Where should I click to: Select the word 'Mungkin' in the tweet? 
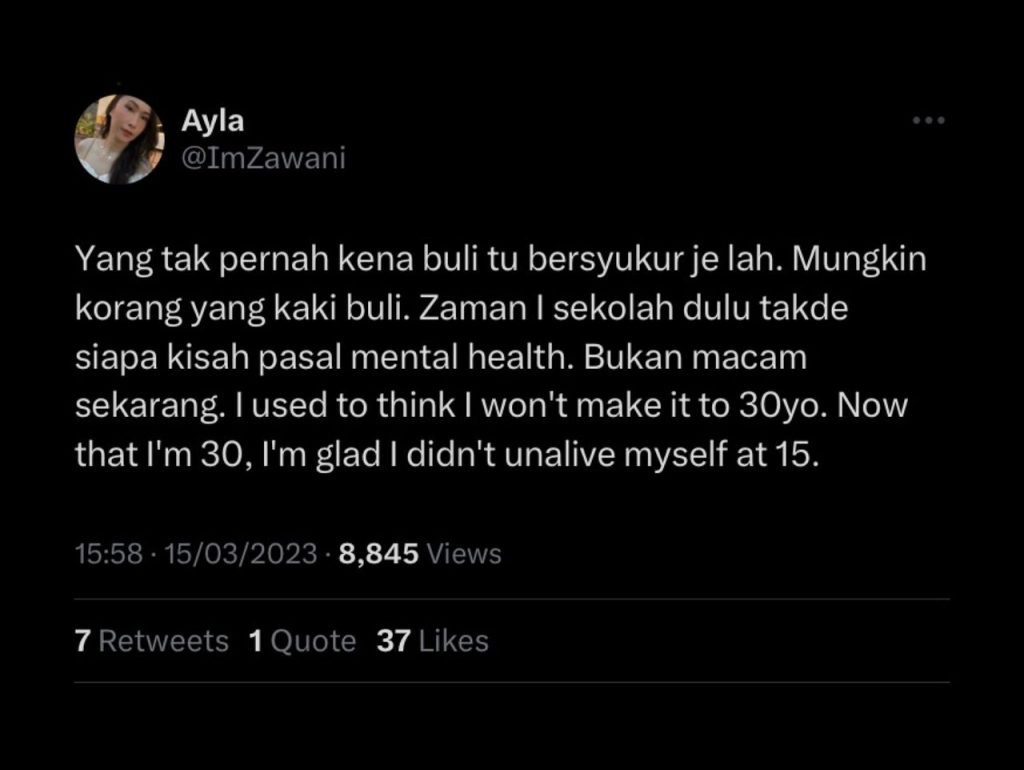pos(859,259)
